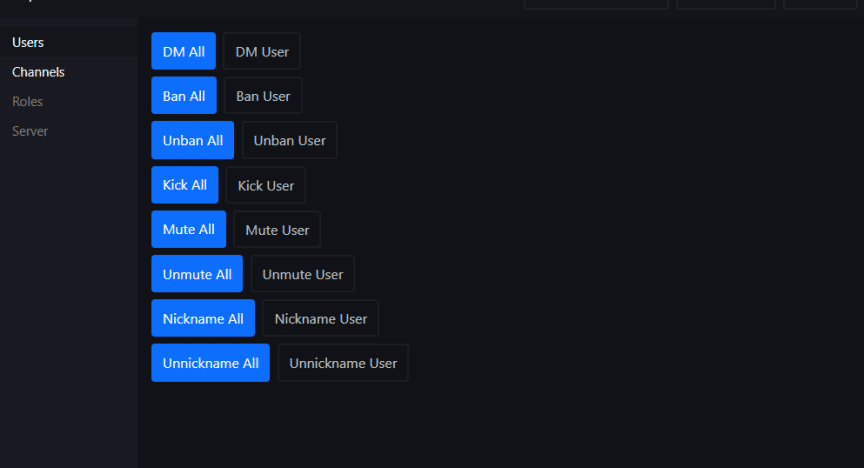
Task: Hit the Unnickname All button
Action: pyautogui.click(x=210, y=363)
